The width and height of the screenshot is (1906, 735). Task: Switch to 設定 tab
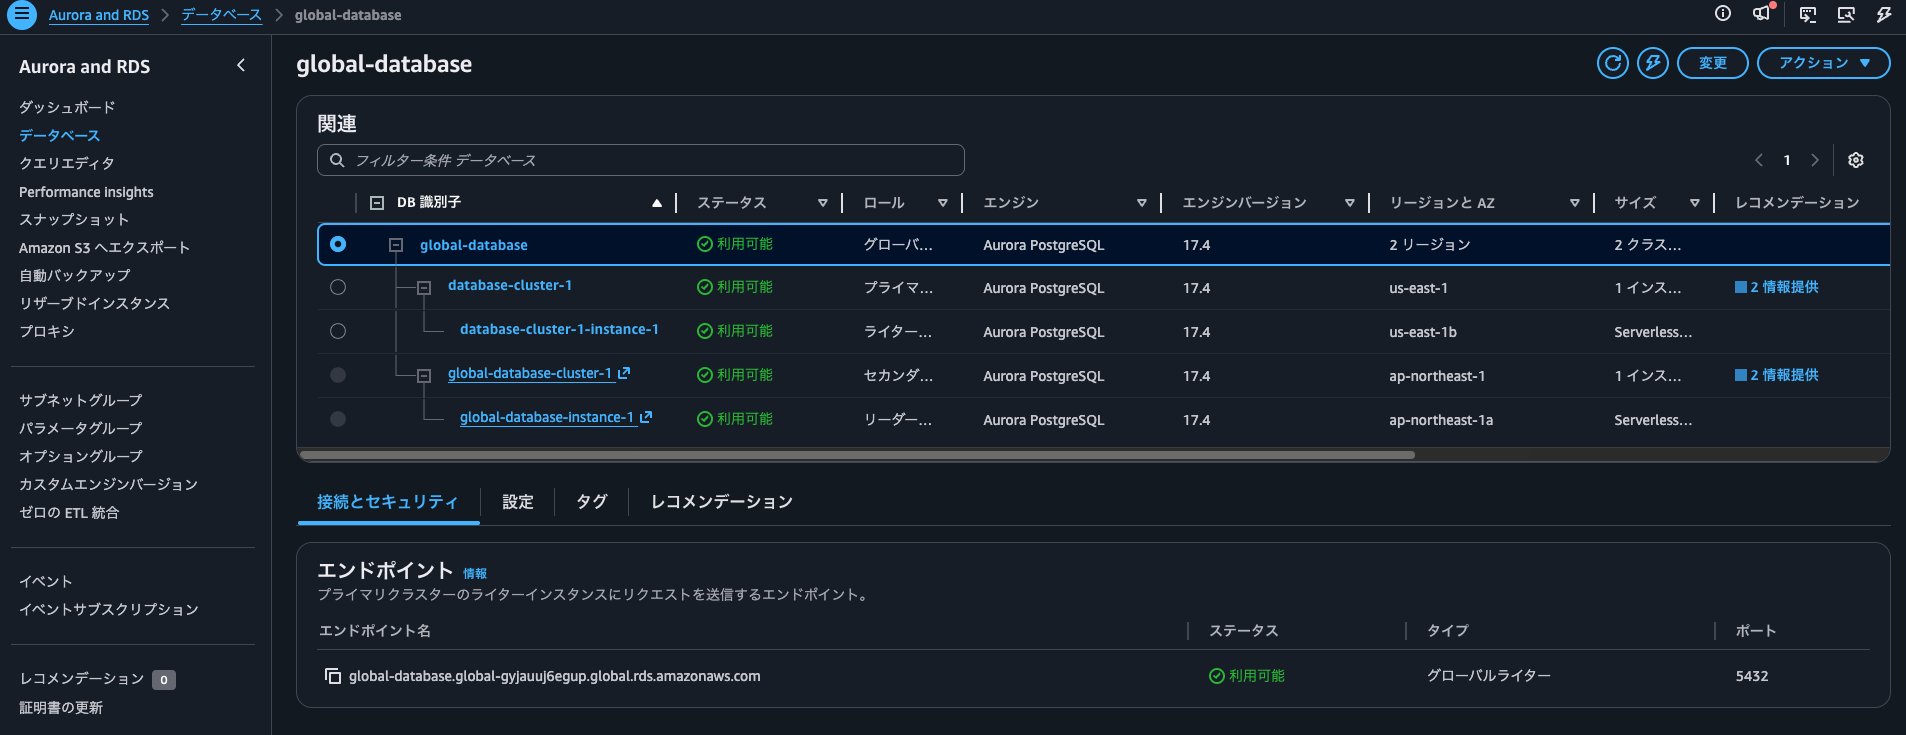(x=518, y=502)
